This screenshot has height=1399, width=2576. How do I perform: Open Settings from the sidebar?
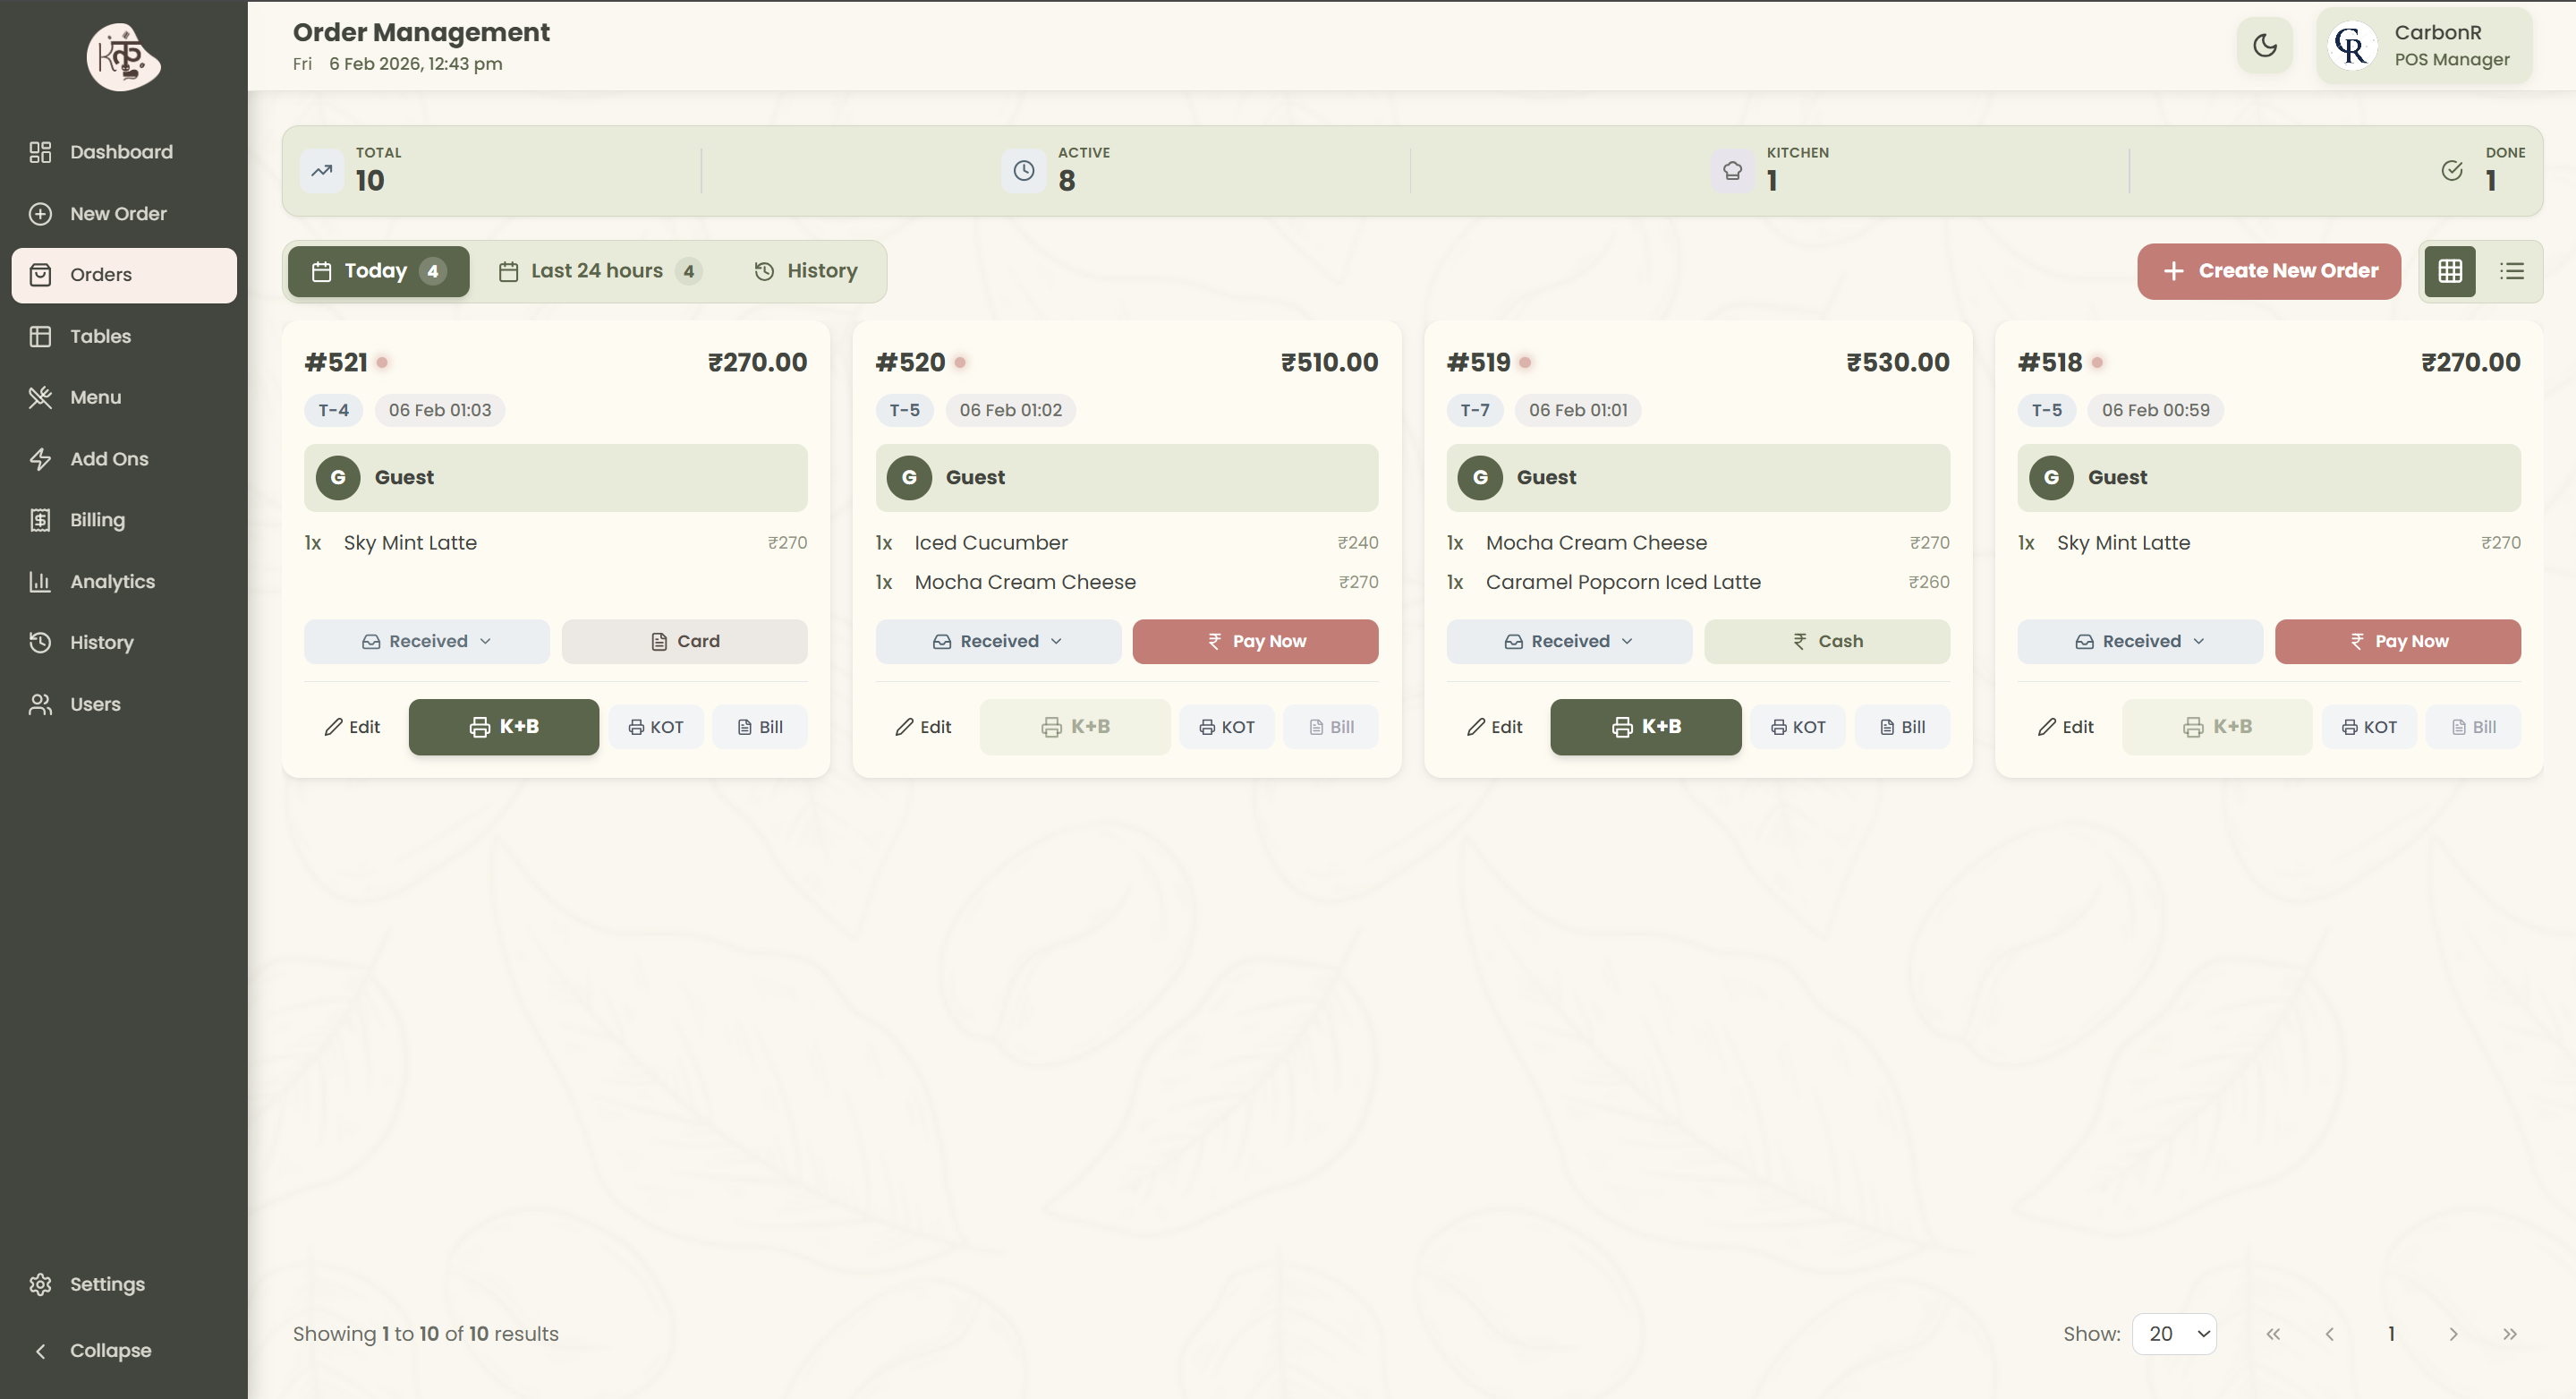[106, 1284]
